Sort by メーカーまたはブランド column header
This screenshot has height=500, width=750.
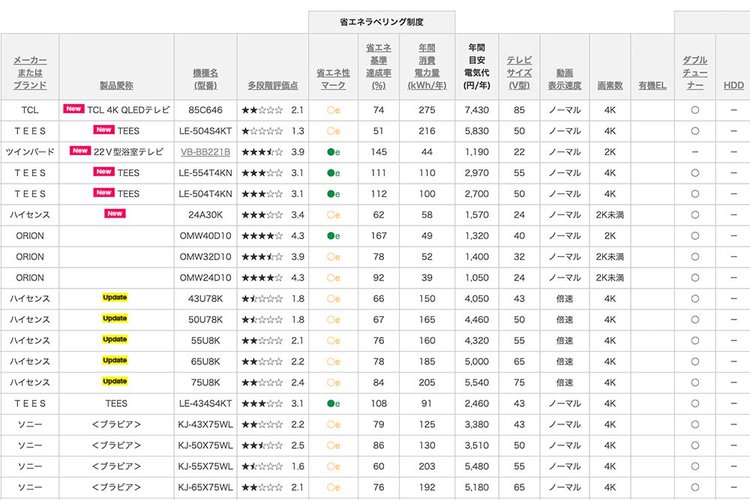click(30, 73)
